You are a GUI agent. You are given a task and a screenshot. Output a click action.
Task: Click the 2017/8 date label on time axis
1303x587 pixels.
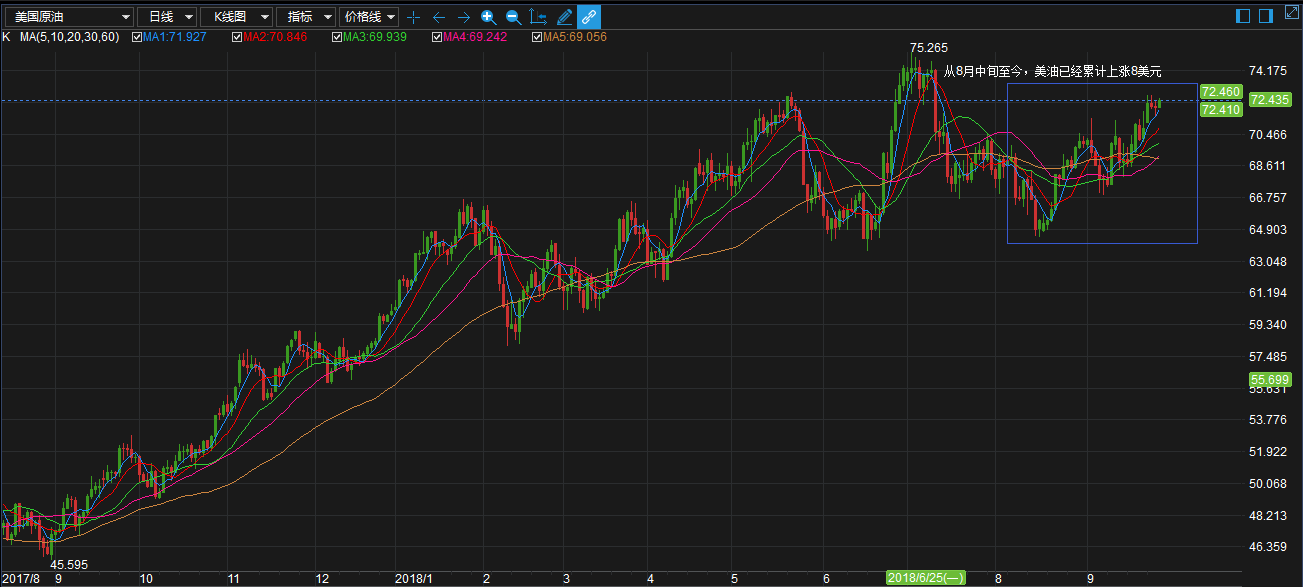coord(21,578)
